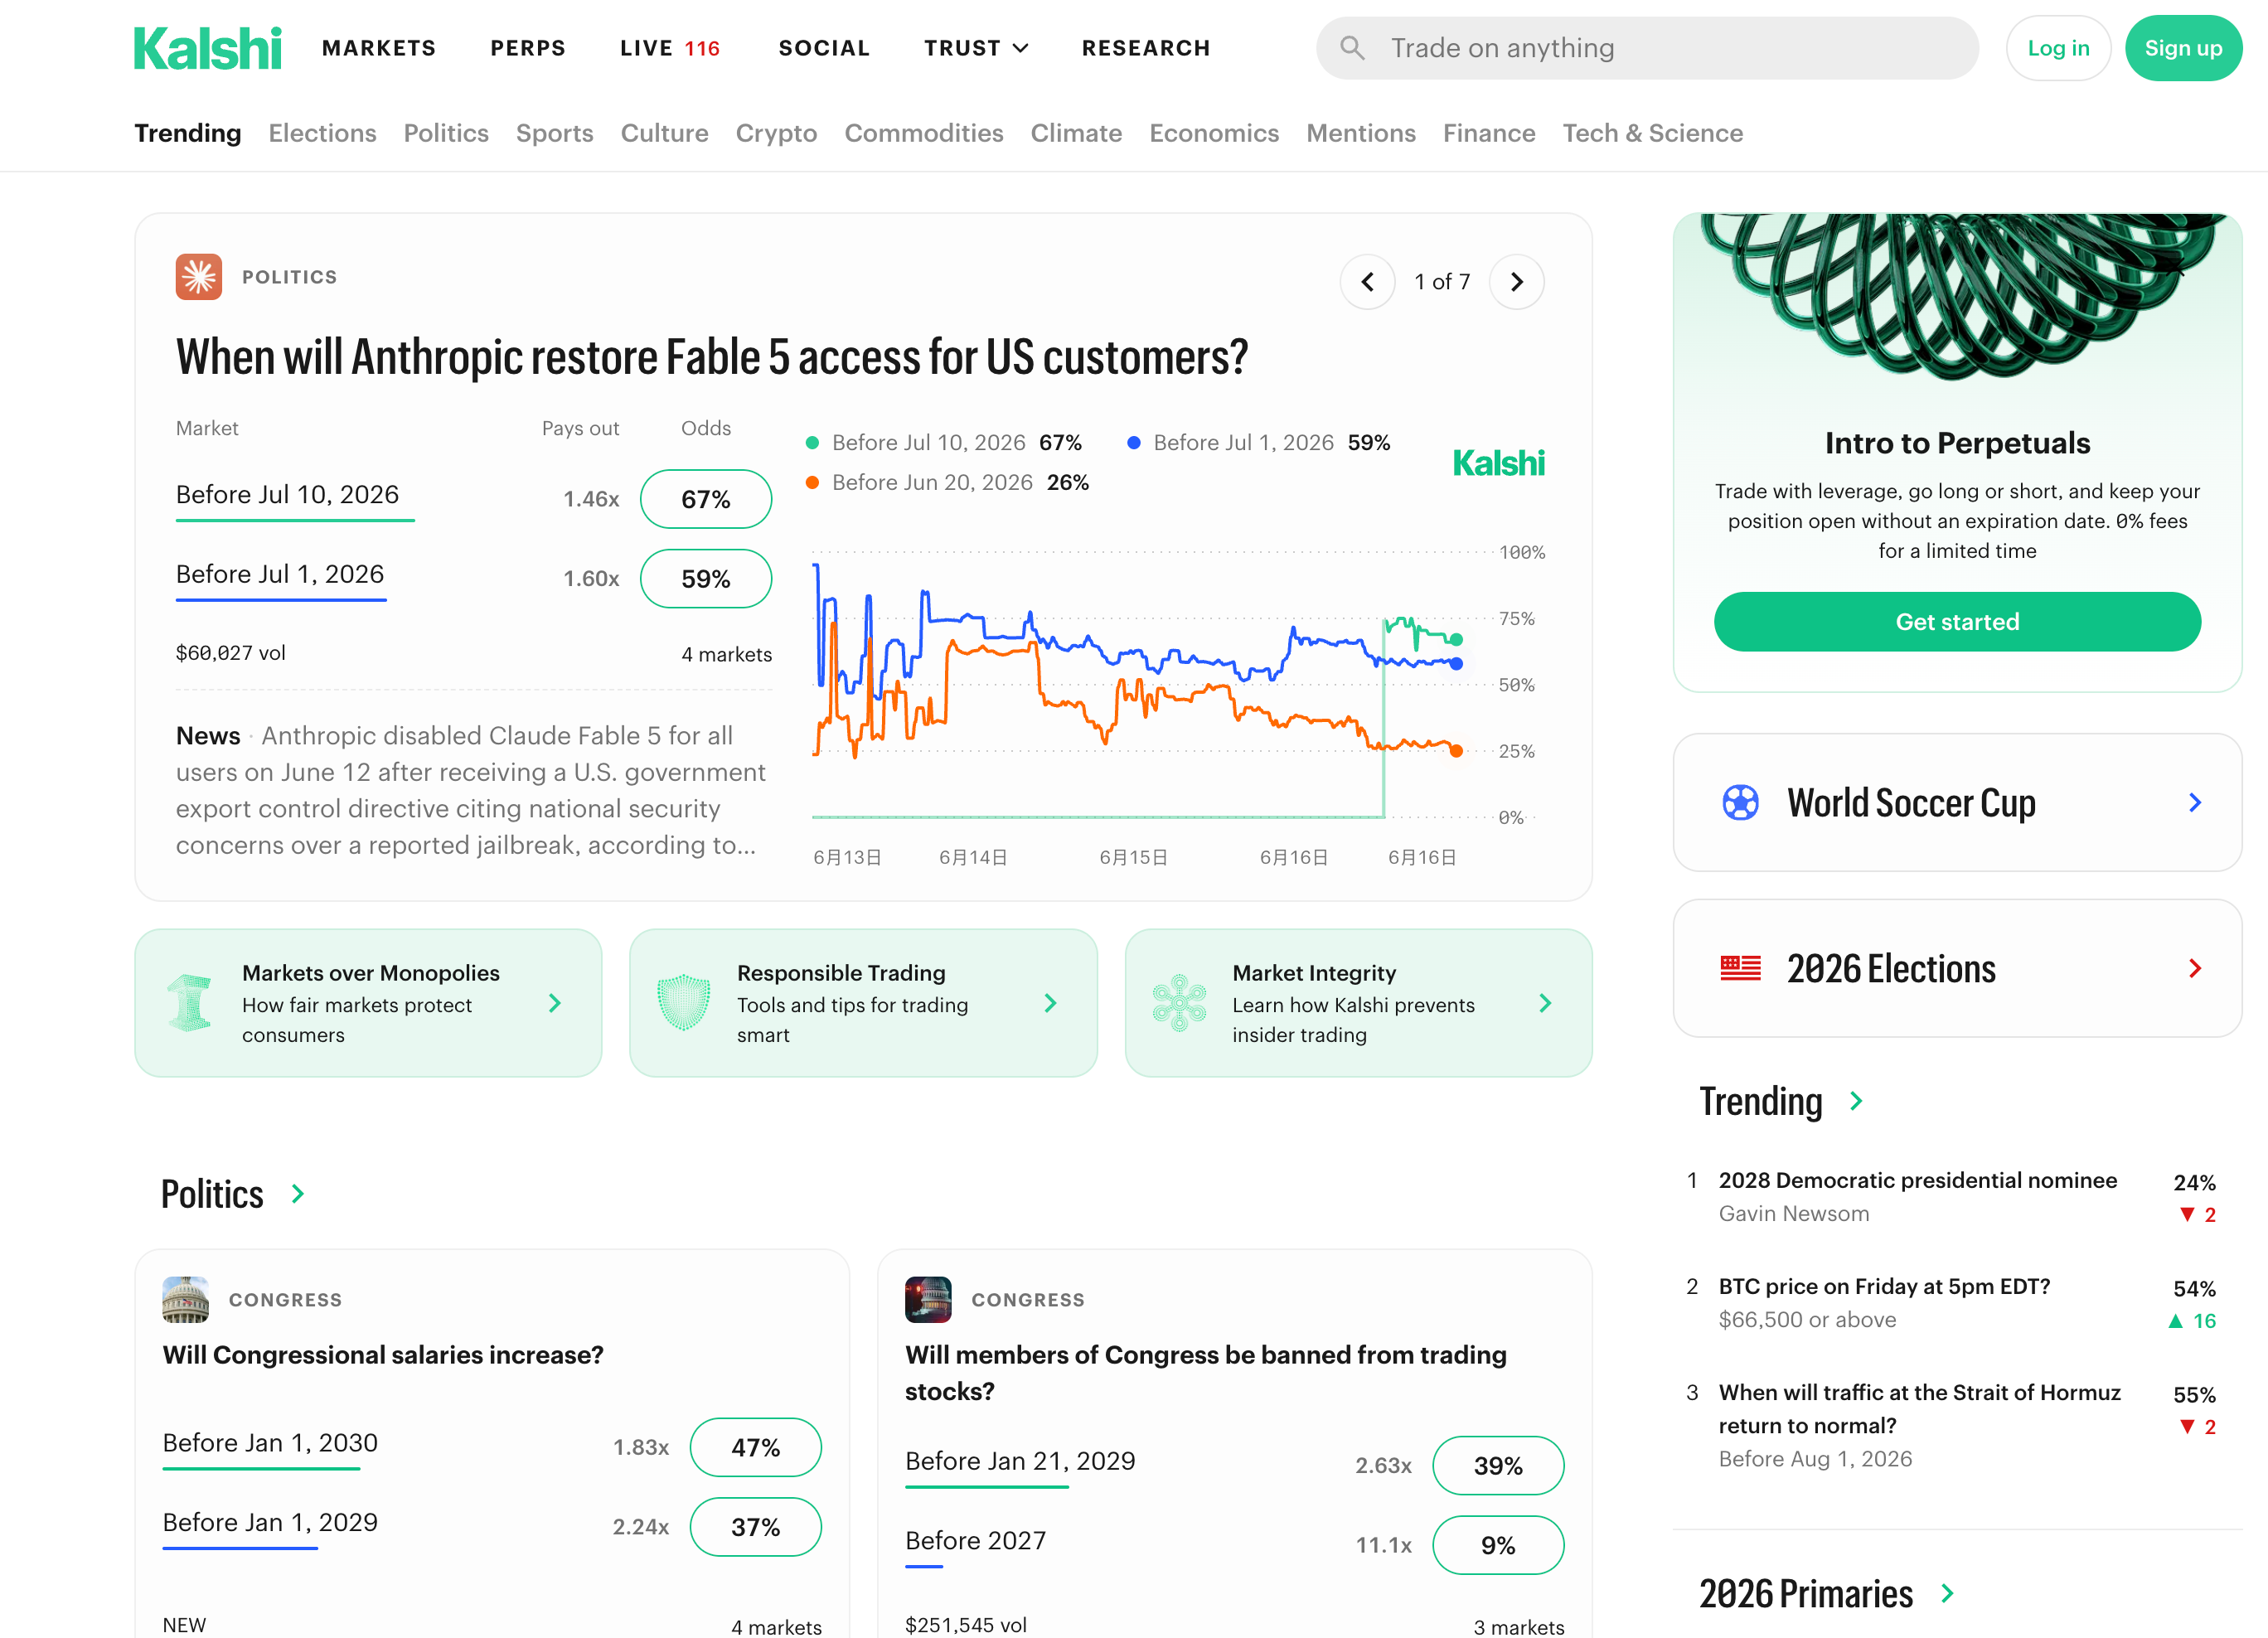Expand the Politics section chevron
Image resolution: width=2268 pixels, height=1638 pixels.
click(x=298, y=1194)
